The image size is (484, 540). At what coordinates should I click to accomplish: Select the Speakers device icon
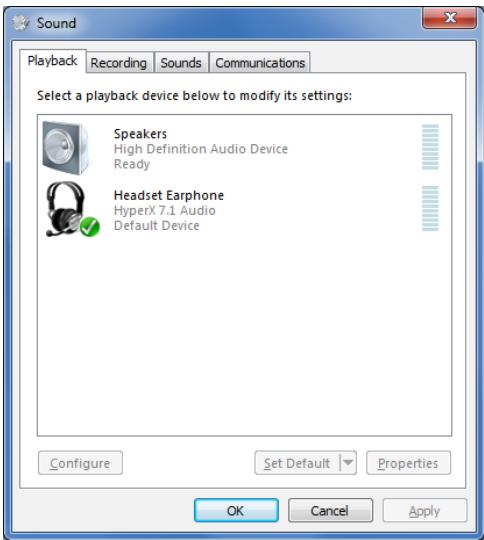tap(66, 148)
